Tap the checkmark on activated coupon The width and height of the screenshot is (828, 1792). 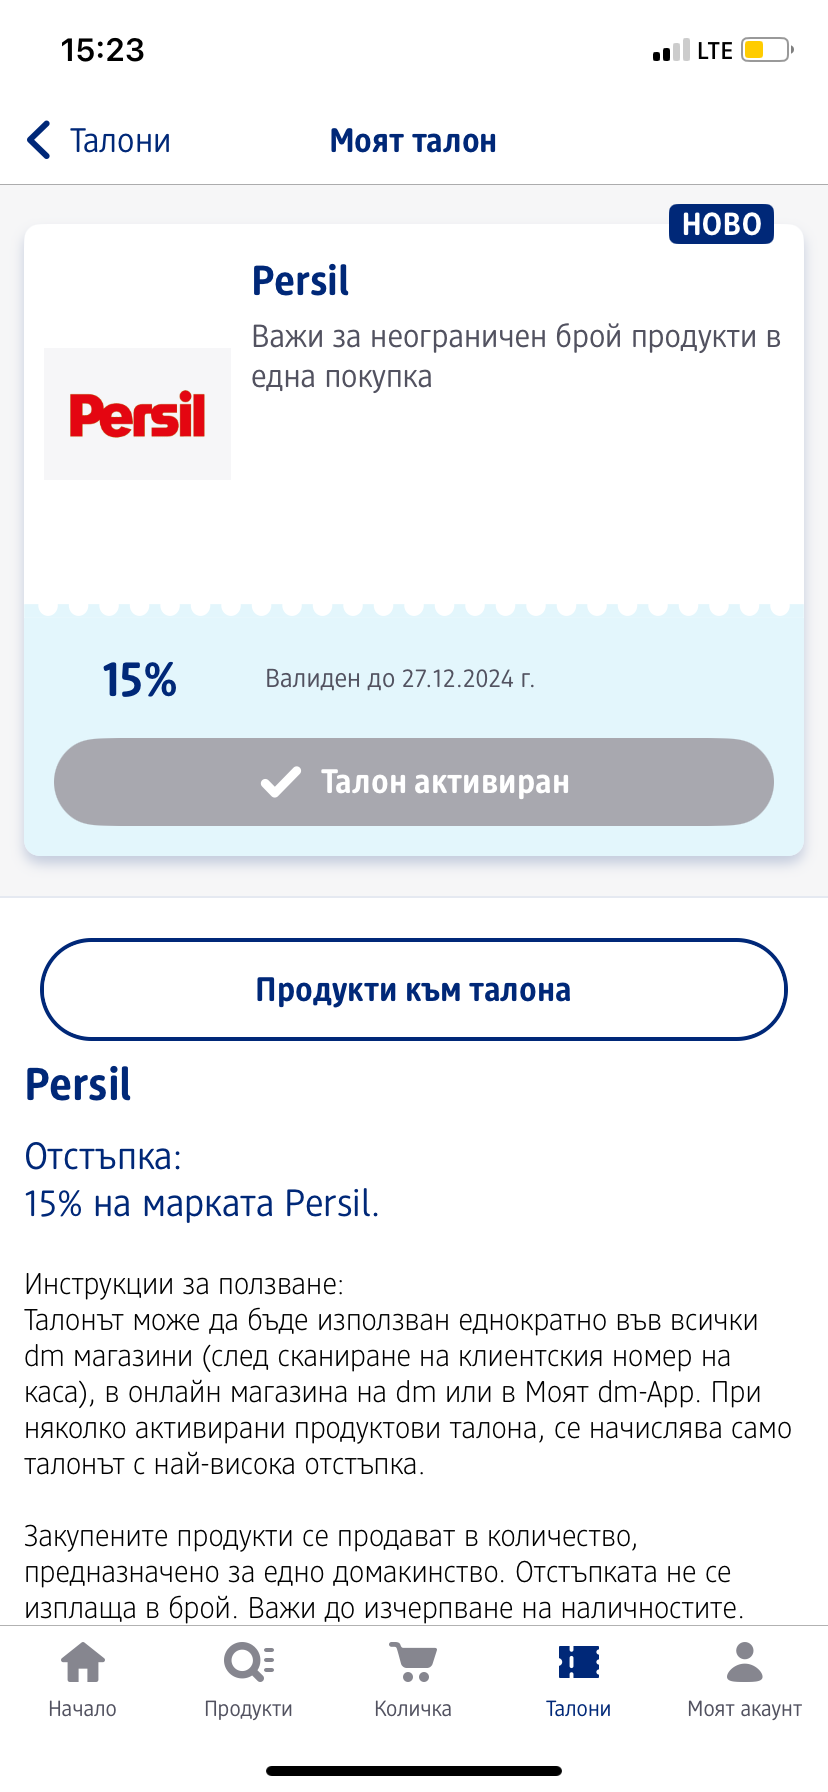[281, 782]
